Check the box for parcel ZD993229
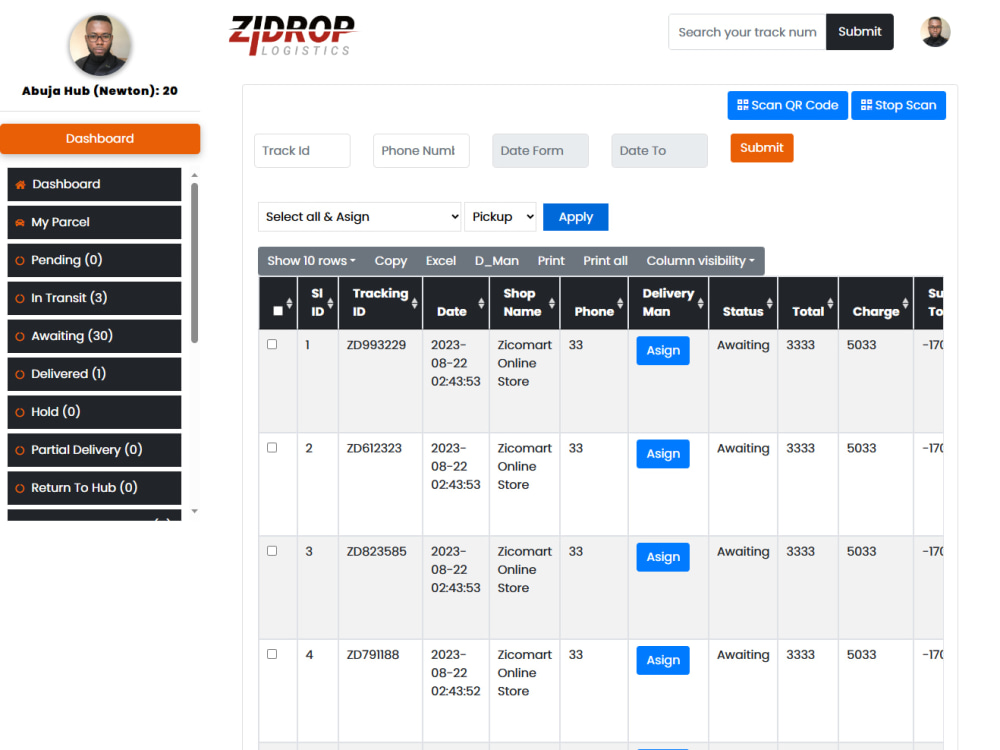This screenshot has width=1000, height=750. click(x=272, y=344)
